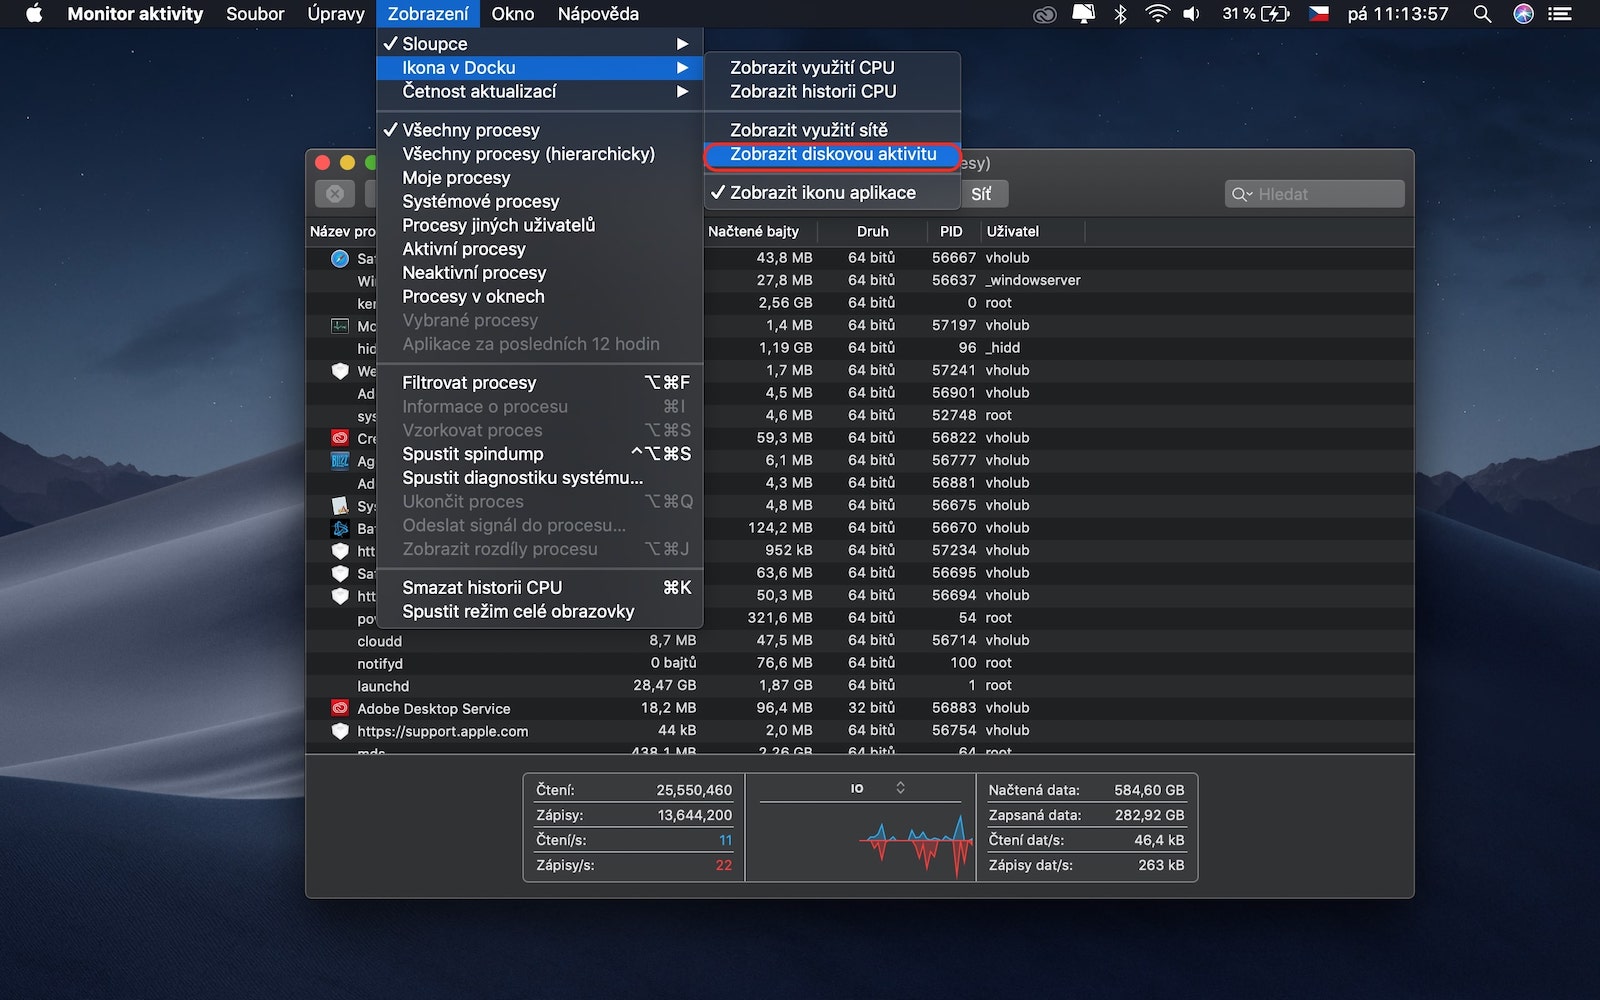This screenshot has height=1000, width=1600.
Task: Sort by PID column header
Action: pos(952,232)
